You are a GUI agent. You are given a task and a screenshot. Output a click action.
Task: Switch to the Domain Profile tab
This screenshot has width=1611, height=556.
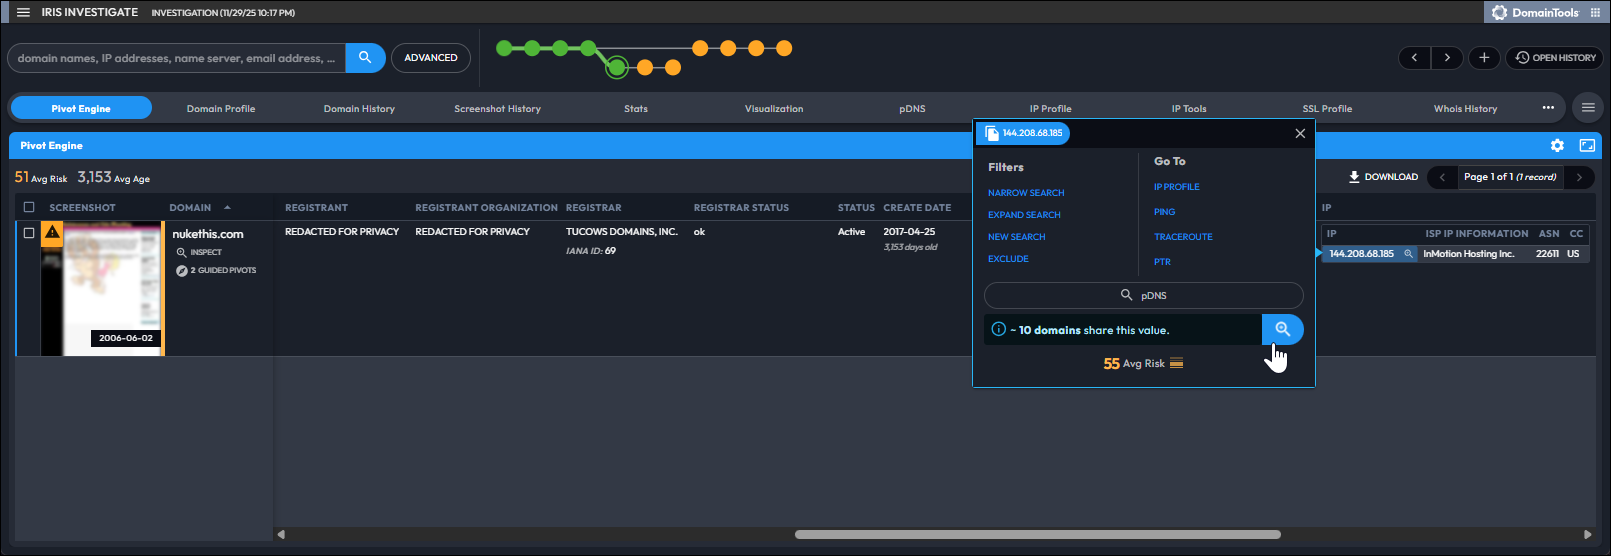(221, 108)
